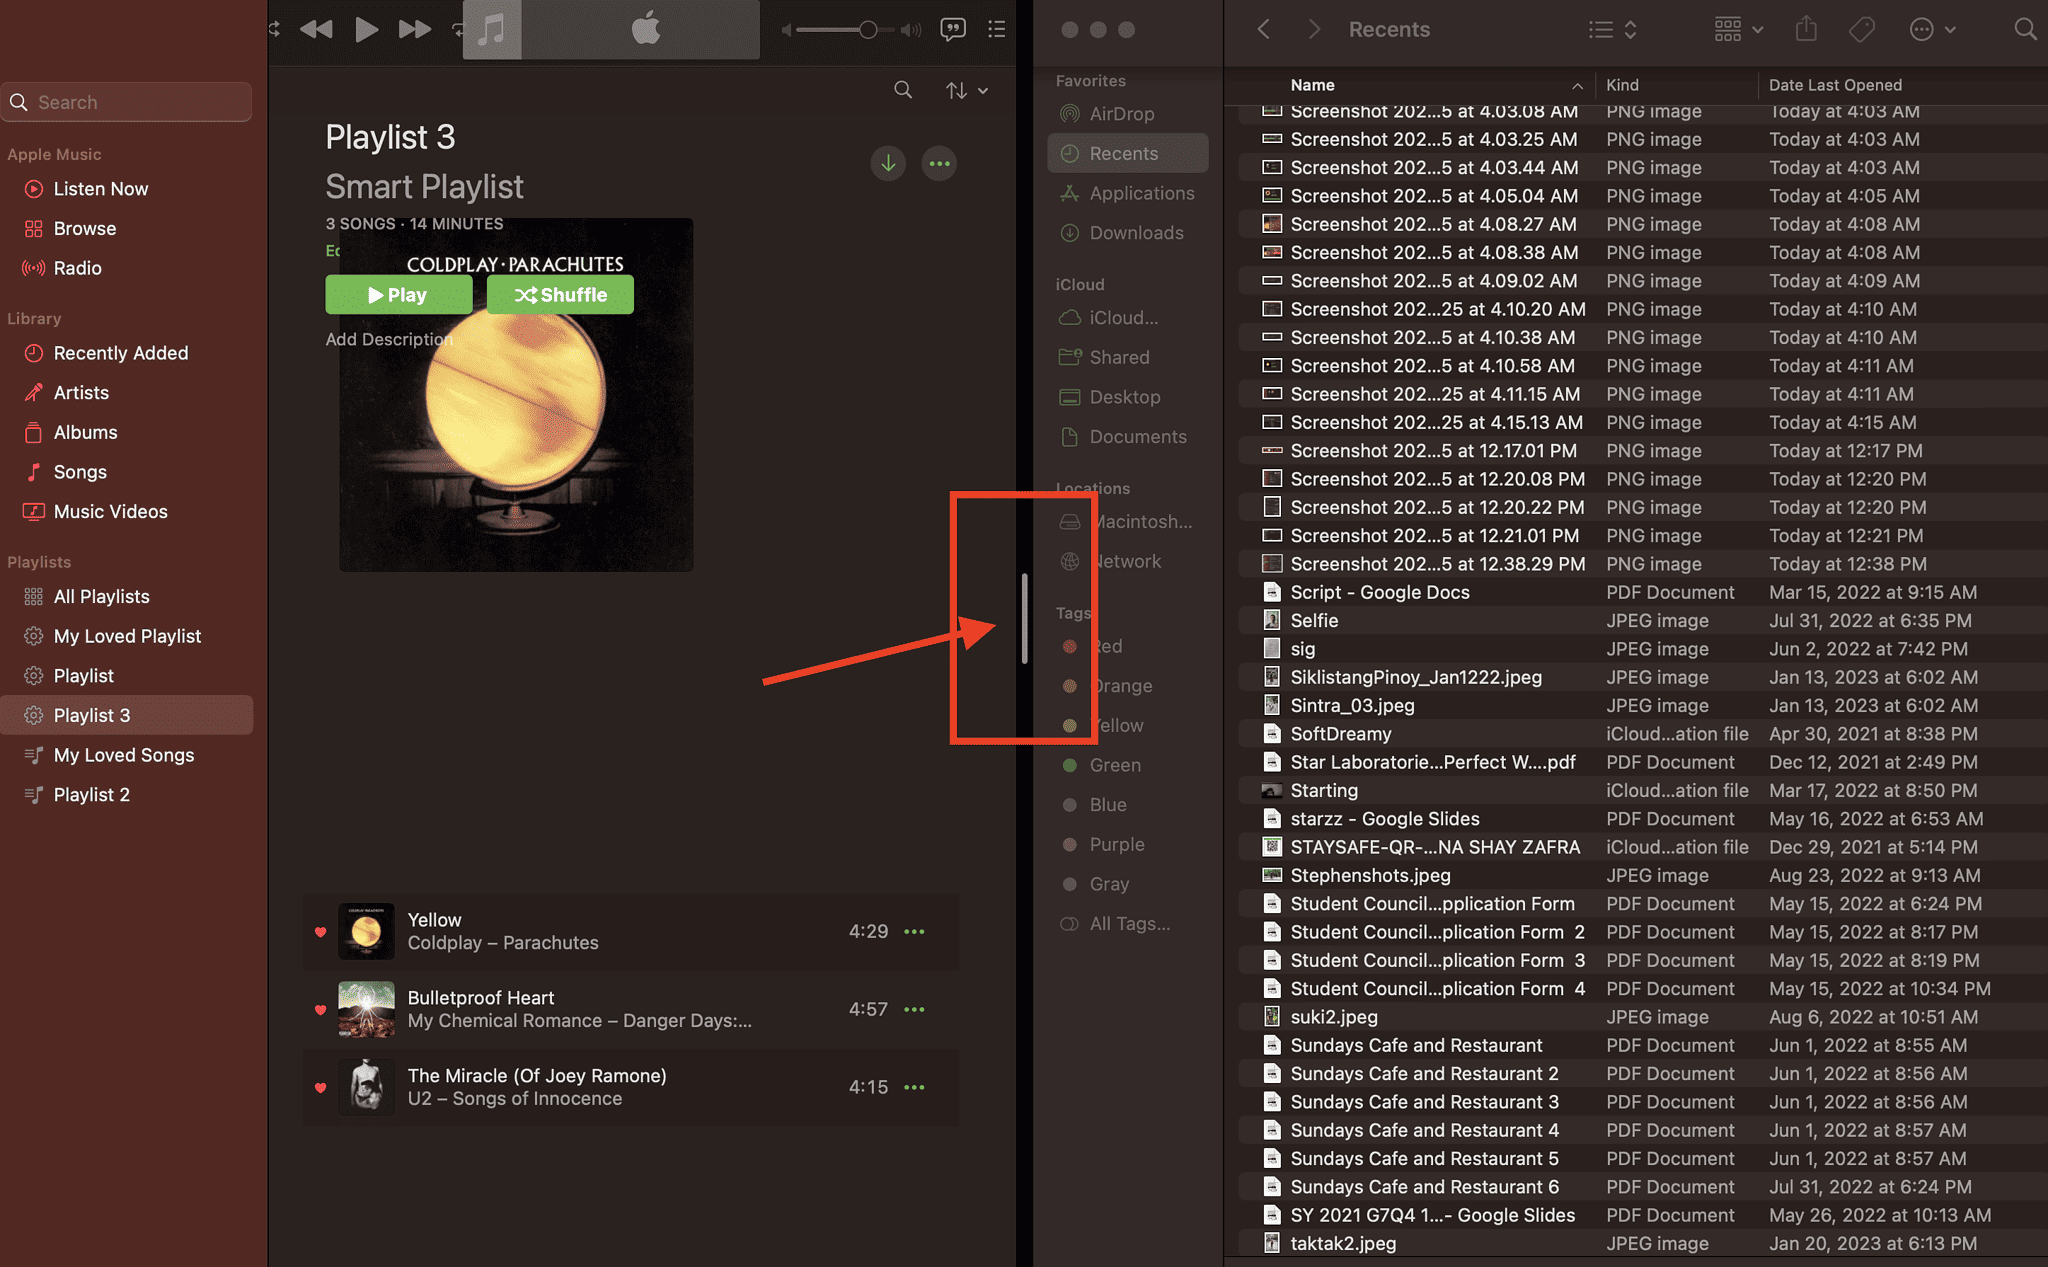Toggle the heart on Bulletproof Heart
2048x1267 pixels.
coord(320,1010)
